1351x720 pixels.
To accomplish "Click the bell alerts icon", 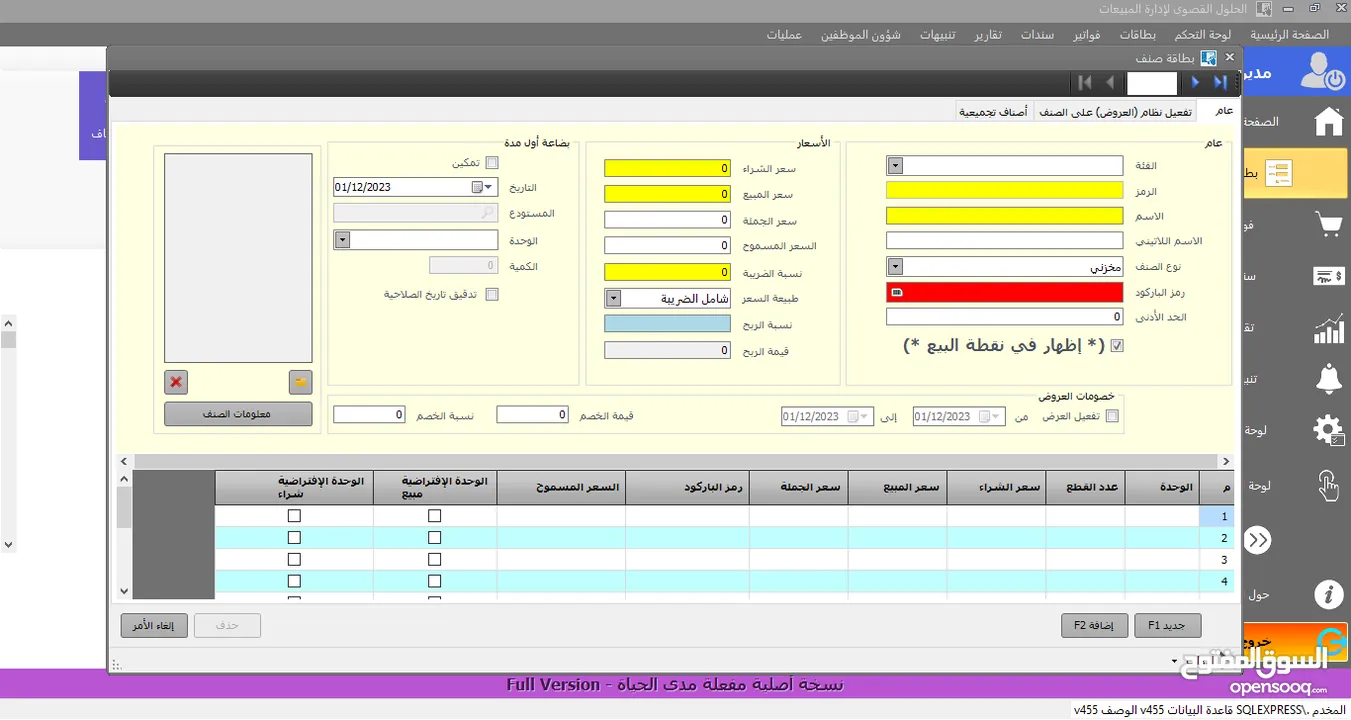I will [1328, 379].
